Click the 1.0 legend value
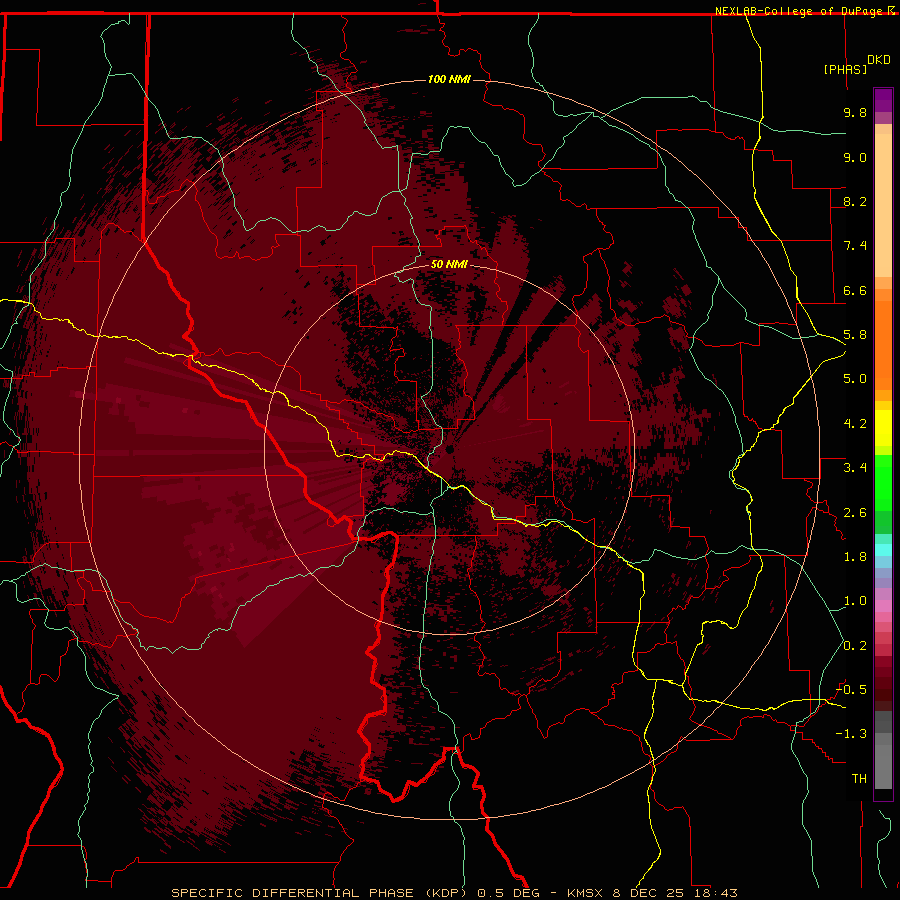Image resolution: width=900 pixels, height=900 pixels. coord(855,601)
